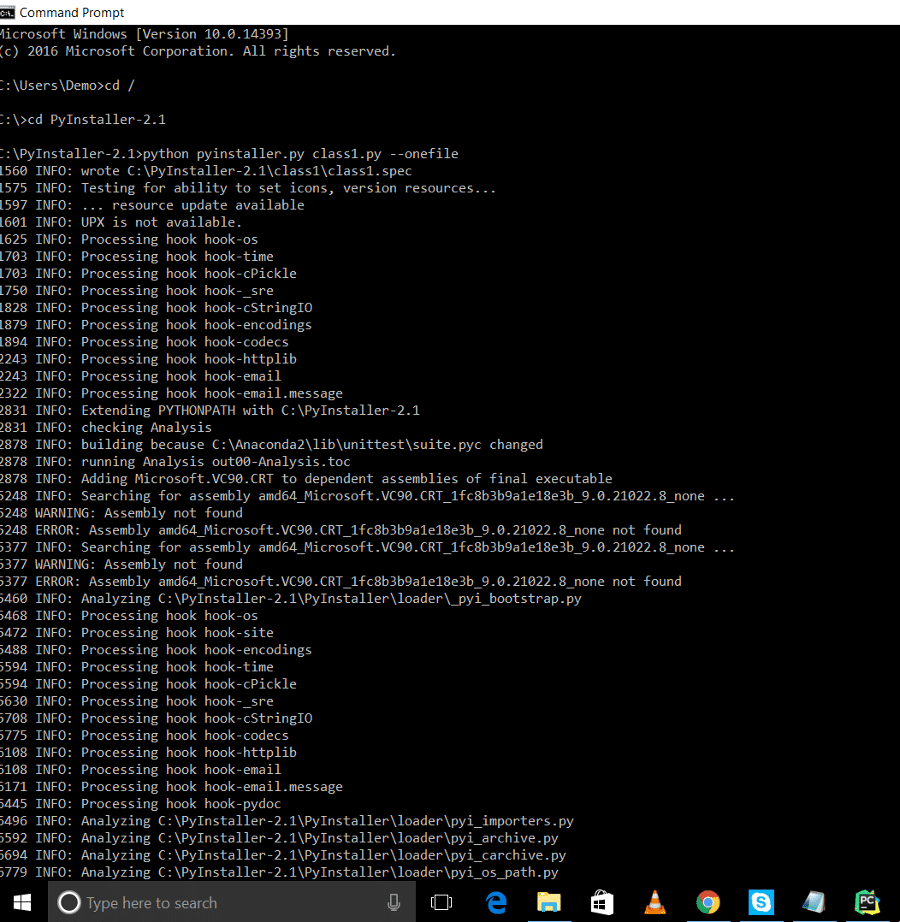This screenshot has height=922, width=900.
Task: Click the Cortana circle icon
Action: pos(69,902)
